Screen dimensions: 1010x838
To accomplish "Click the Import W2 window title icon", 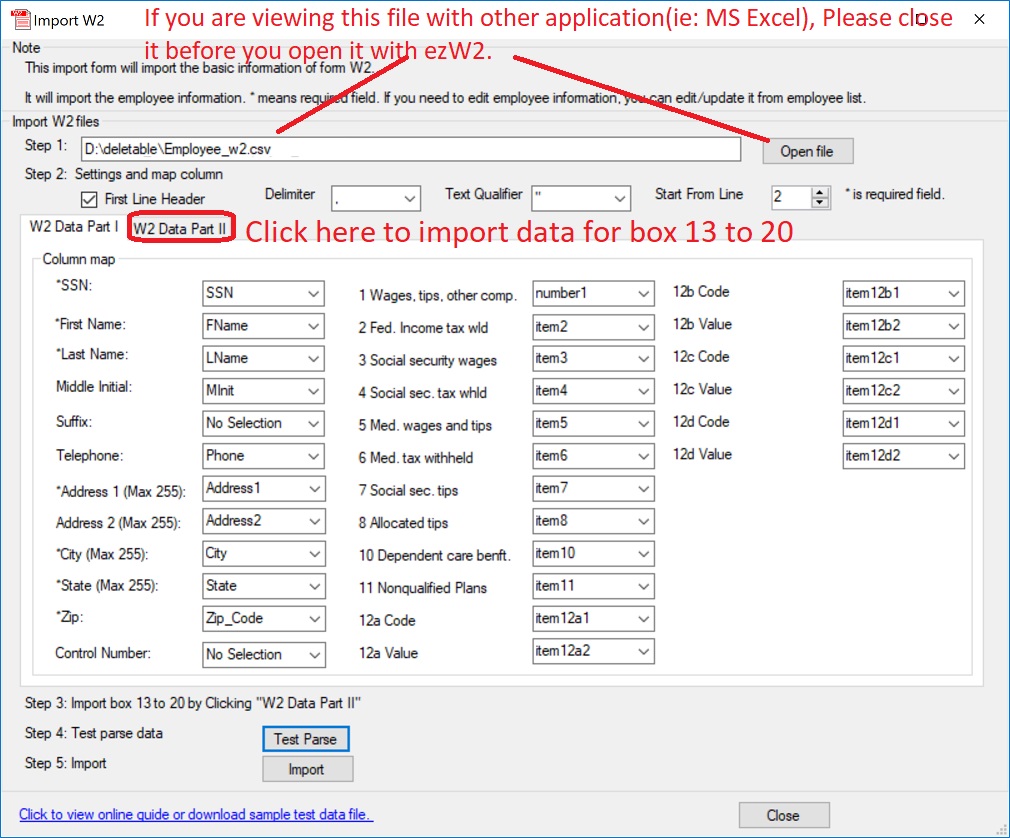I will tap(19, 20).
